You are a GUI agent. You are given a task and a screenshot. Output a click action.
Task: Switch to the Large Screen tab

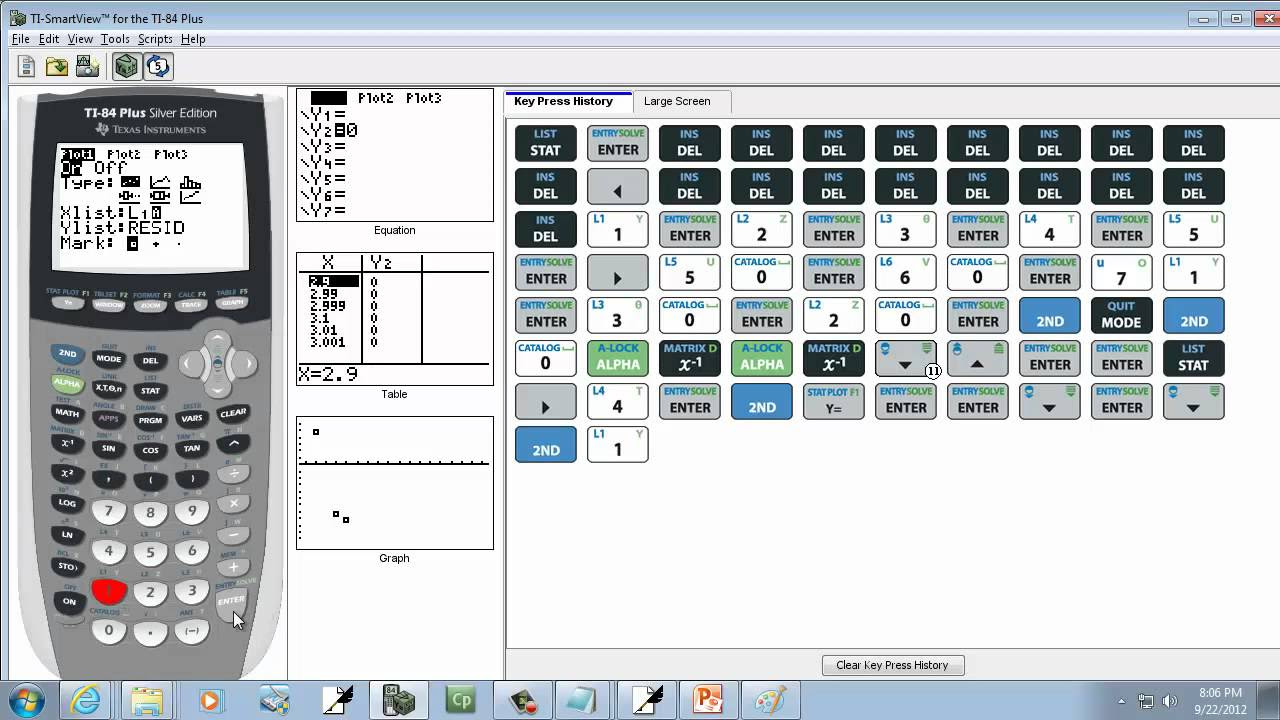pos(677,101)
